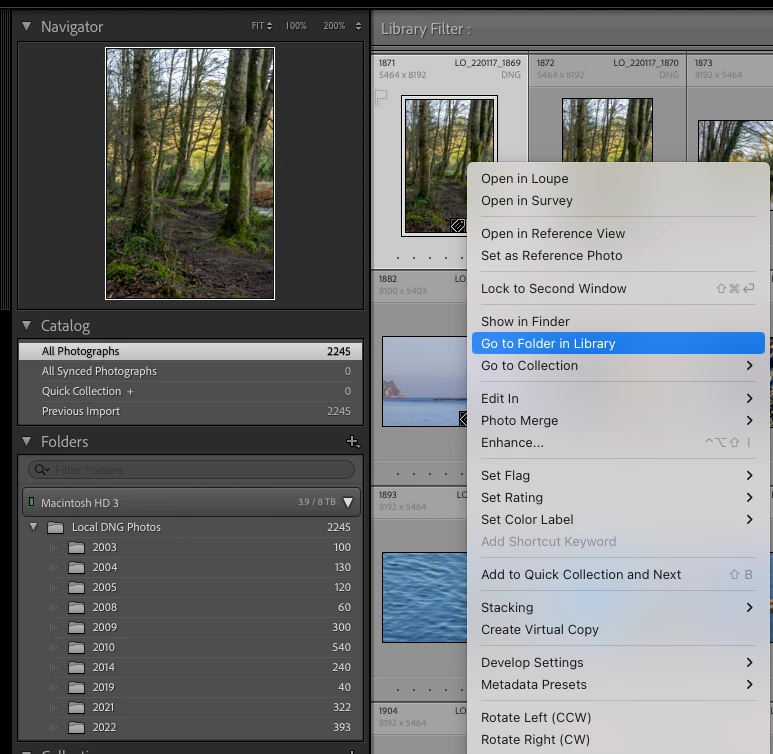Choose Lock to Second Window

click(x=618, y=288)
